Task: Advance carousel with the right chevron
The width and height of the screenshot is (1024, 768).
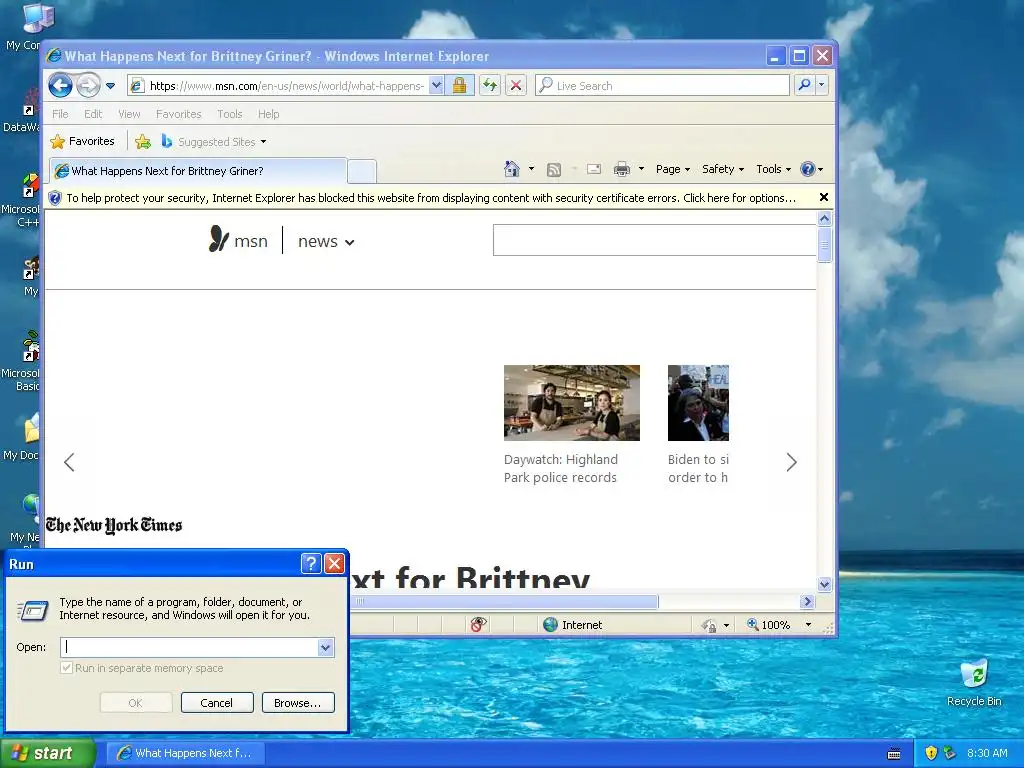Action: (792, 462)
